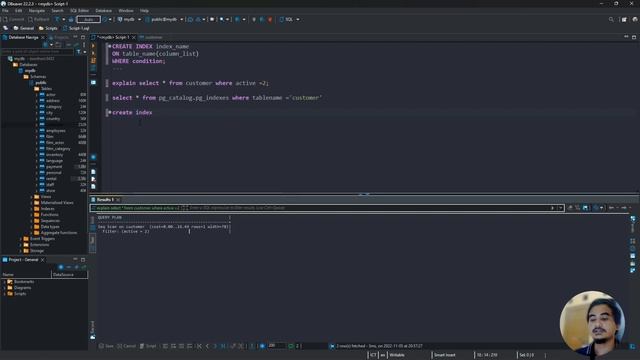
Task: Select Bookmarks in the Project panel
Action: (x=24, y=282)
